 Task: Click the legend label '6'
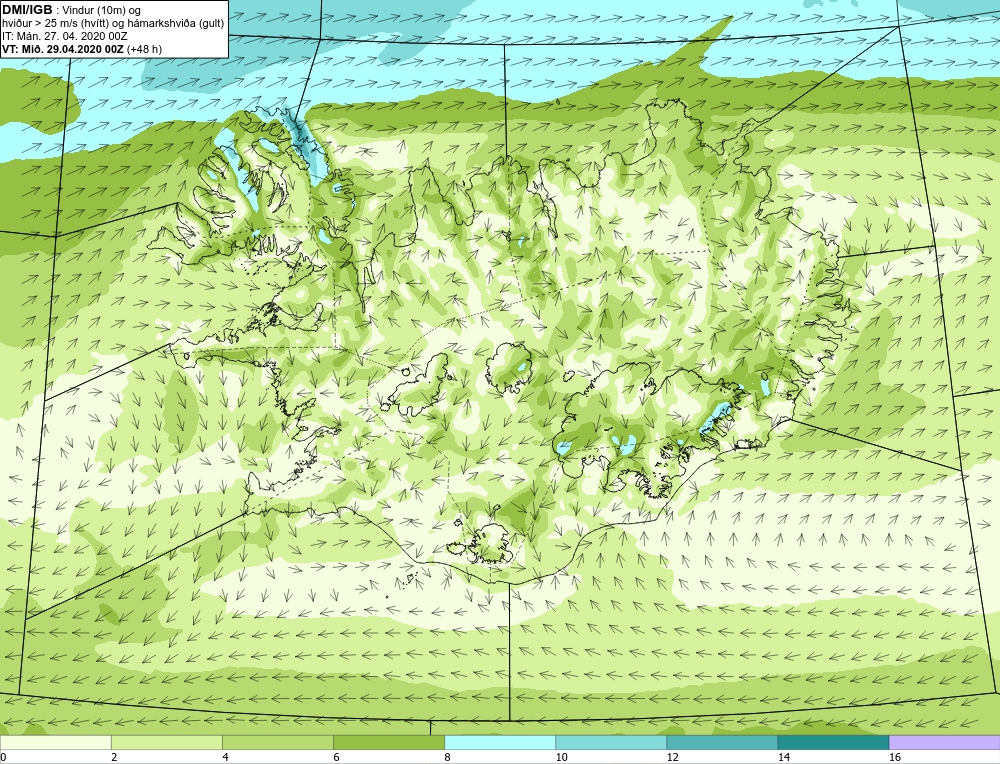tap(336, 757)
